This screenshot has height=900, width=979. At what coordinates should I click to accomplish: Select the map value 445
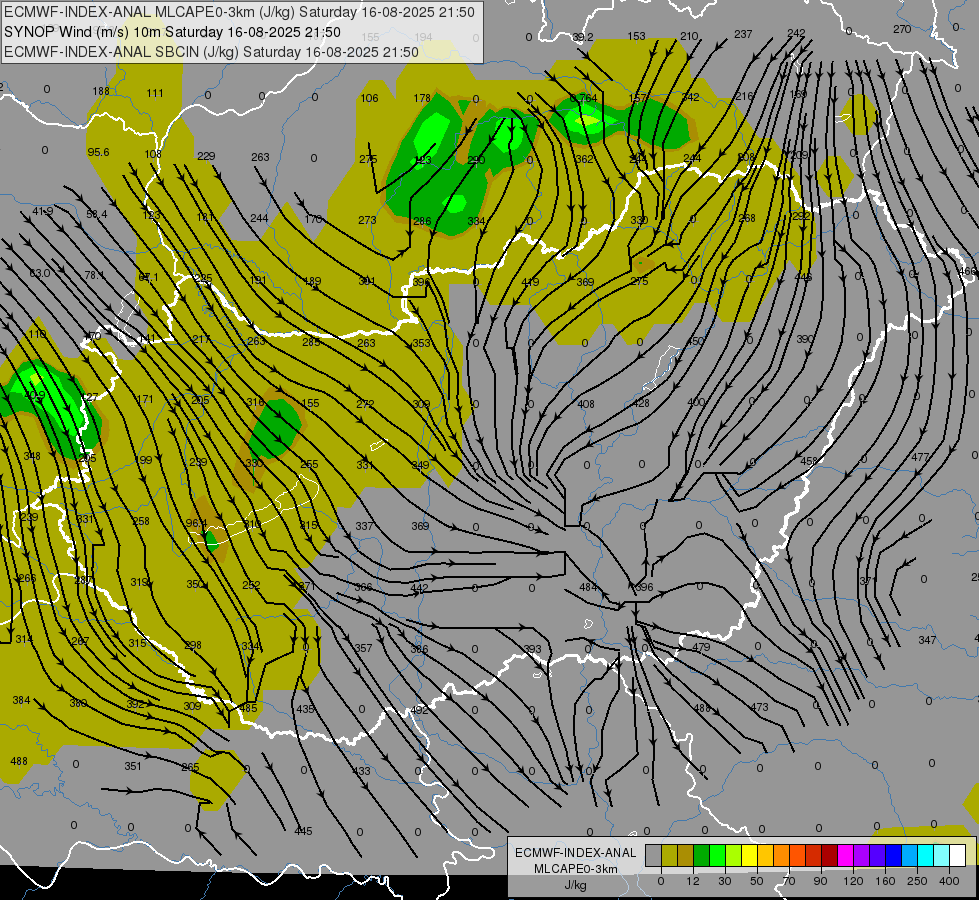(x=303, y=831)
